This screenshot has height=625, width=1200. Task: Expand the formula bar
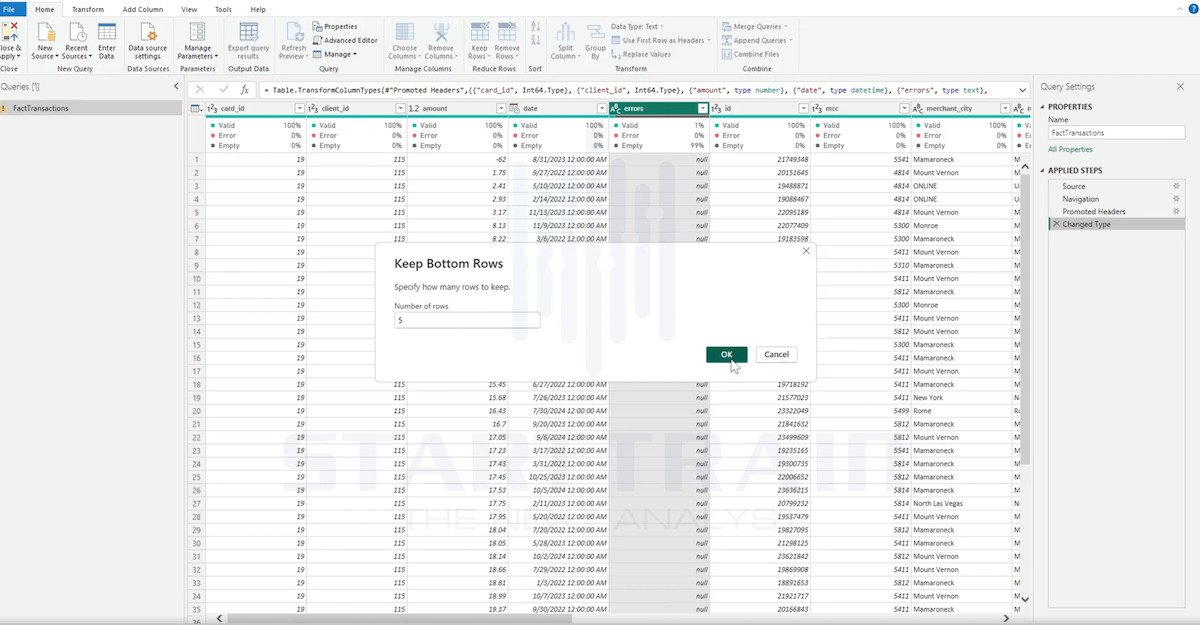point(1021,90)
